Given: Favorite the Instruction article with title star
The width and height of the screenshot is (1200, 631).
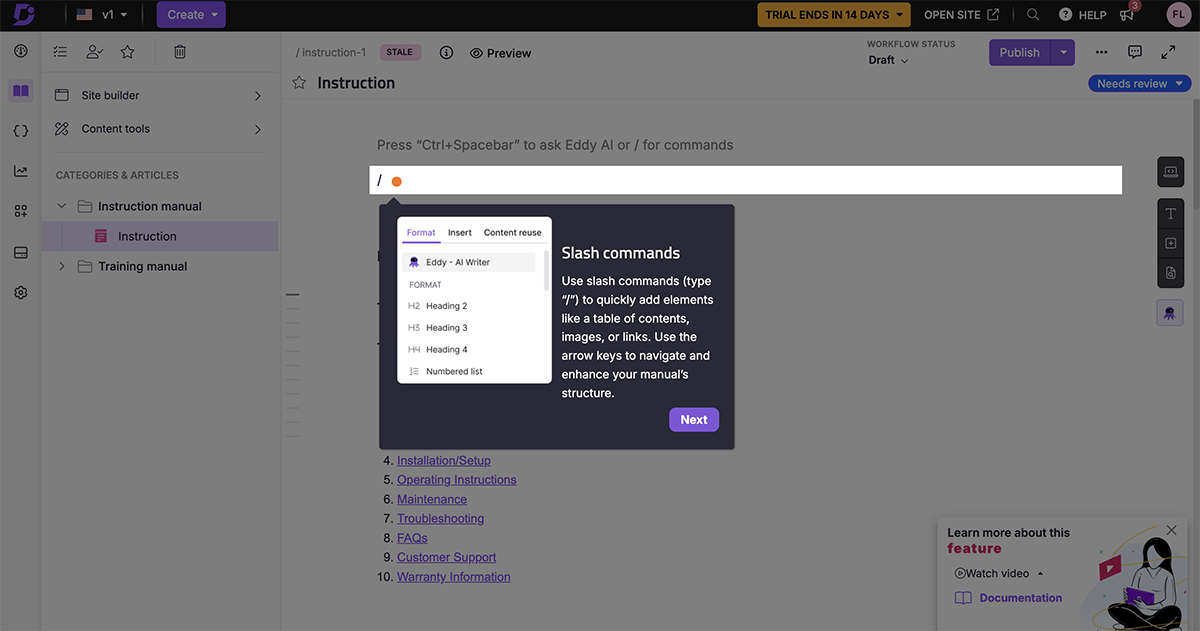Looking at the screenshot, I should pos(299,83).
